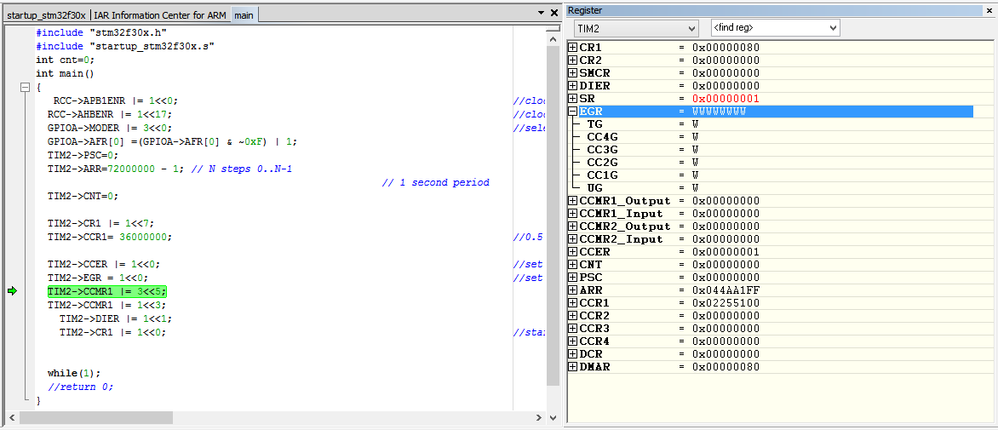Expand the CCMR1_Input register
Image resolution: width=998 pixels, height=430 pixels.
click(x=573, y=214)
